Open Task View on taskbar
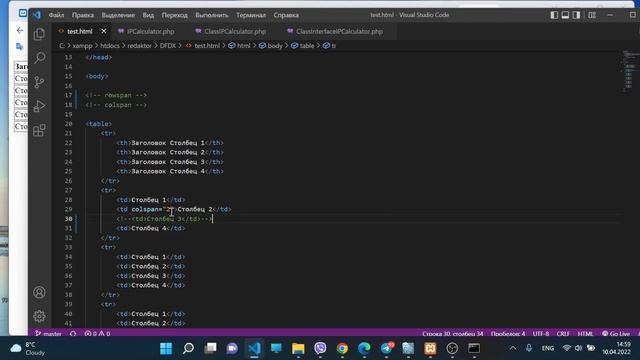This screenshot has height=360, width=640. coord(210,348)
